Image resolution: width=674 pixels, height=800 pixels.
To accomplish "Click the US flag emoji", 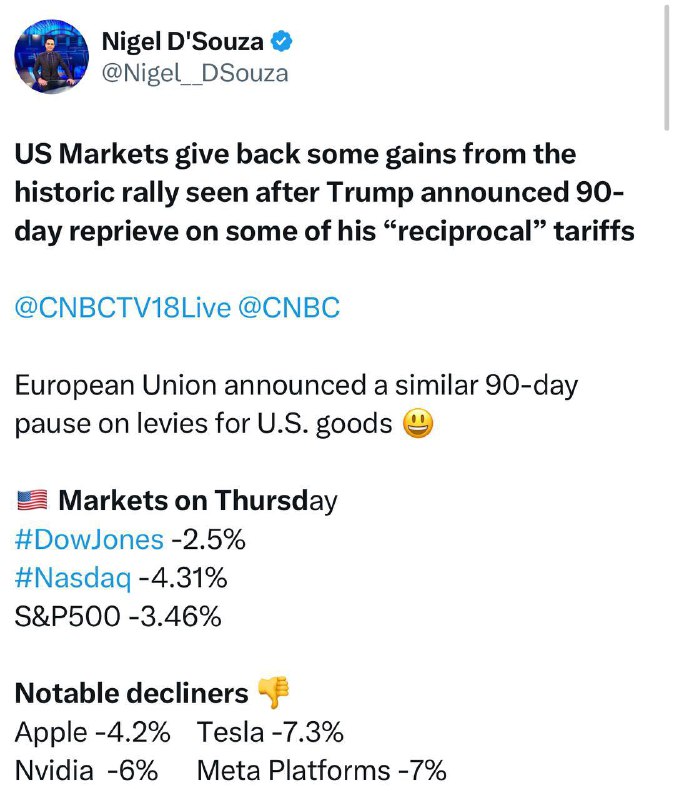I will coord(32,501).
